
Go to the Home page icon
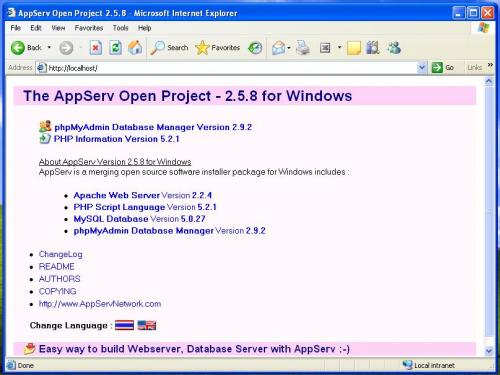(135, 48)
